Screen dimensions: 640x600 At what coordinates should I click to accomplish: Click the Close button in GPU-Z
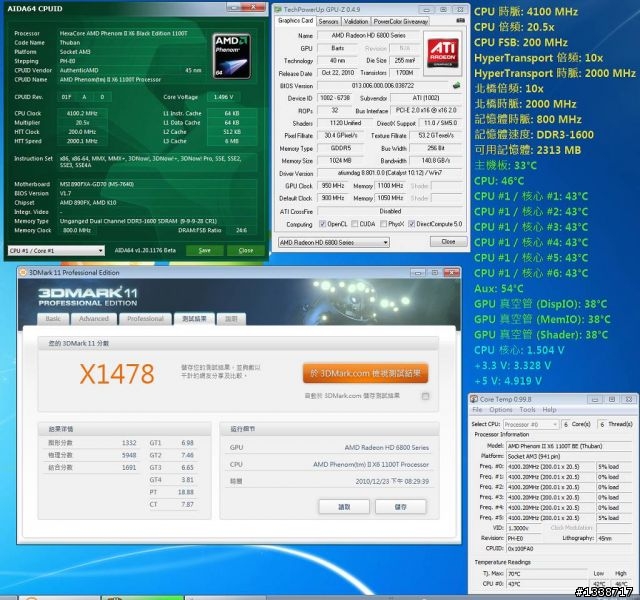448,242
